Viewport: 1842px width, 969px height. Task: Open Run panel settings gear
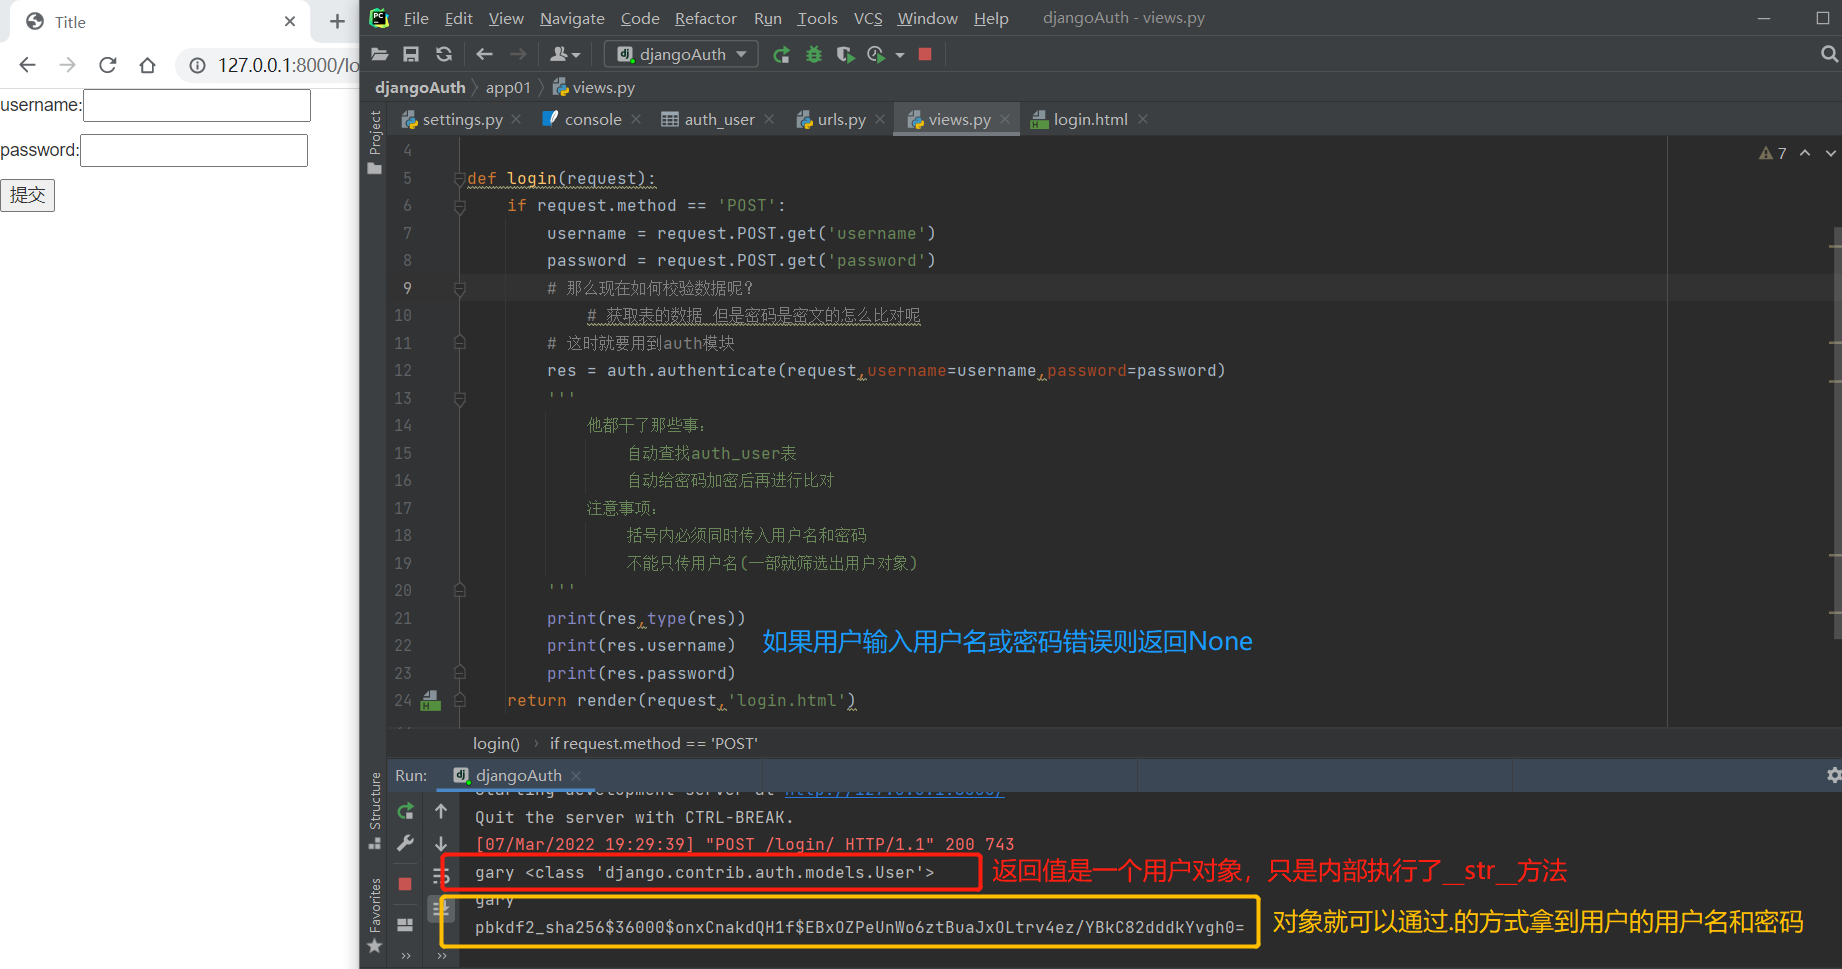coord(1833,775)
